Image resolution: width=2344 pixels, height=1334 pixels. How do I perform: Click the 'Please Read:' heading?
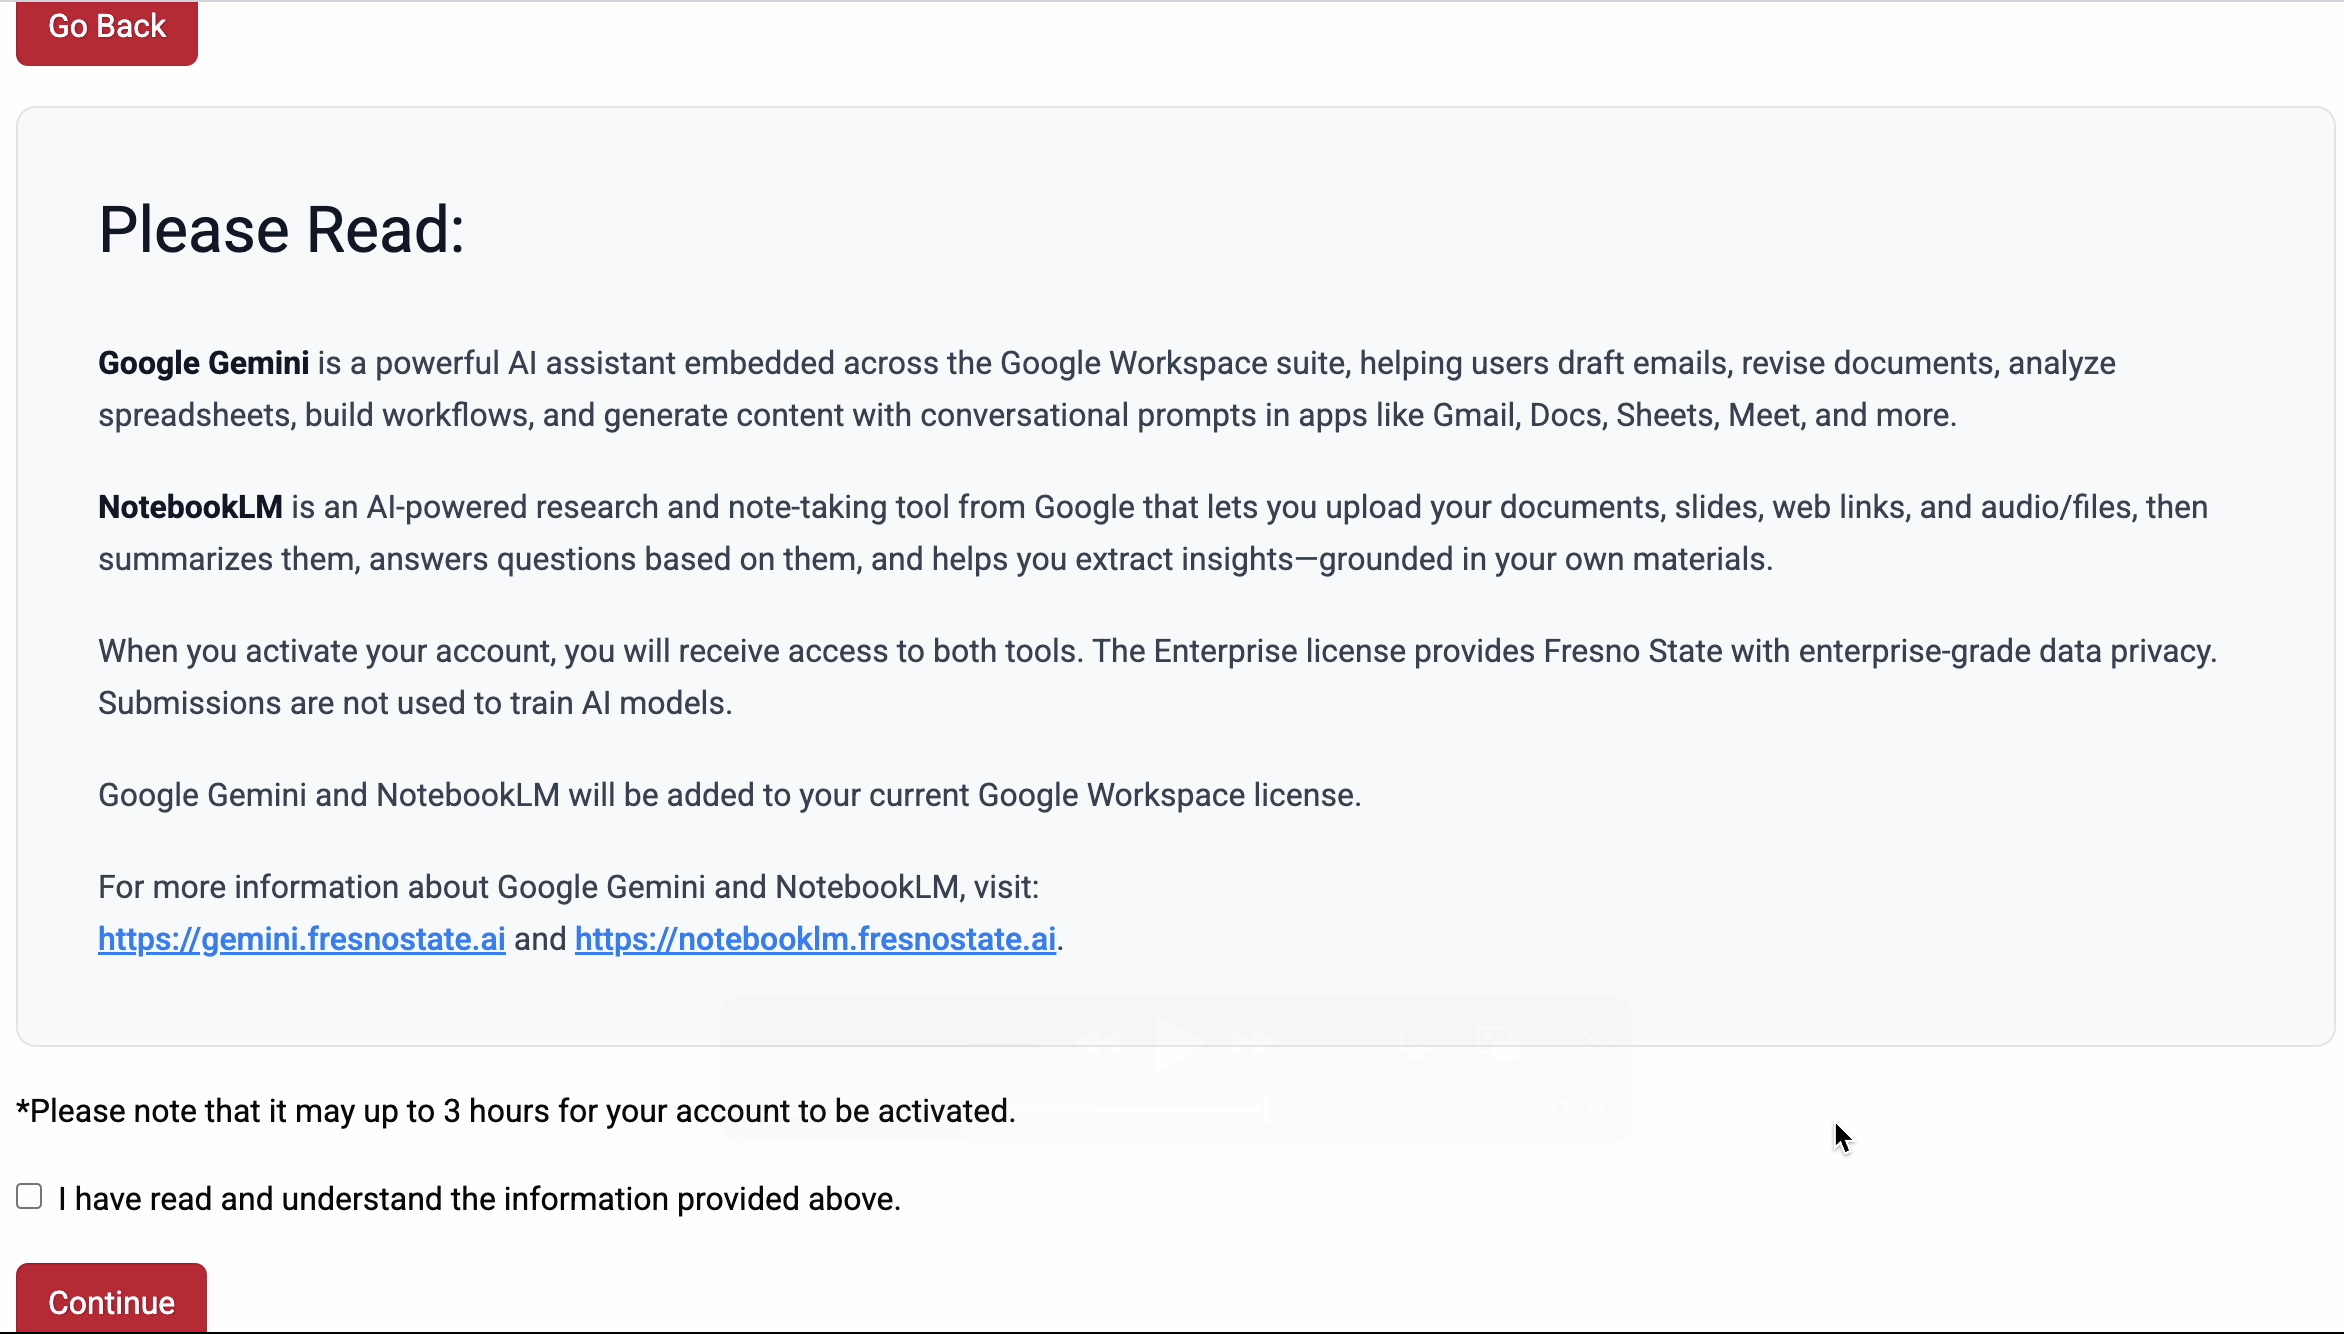pos(281,230)
